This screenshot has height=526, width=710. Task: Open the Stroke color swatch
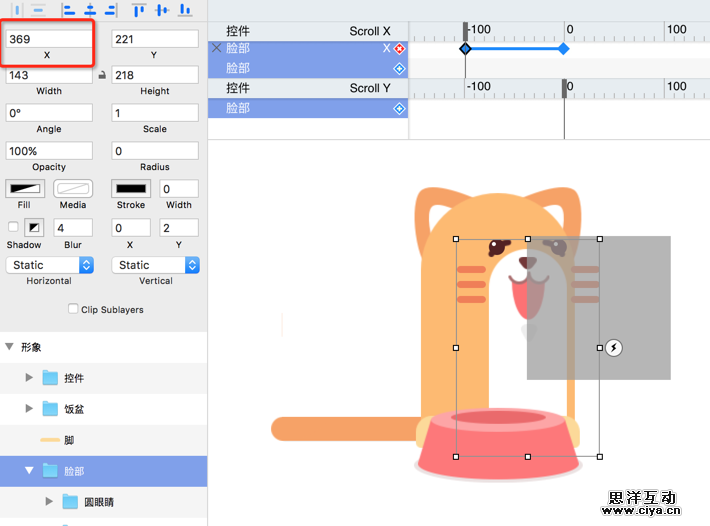[x=131, y=189]
